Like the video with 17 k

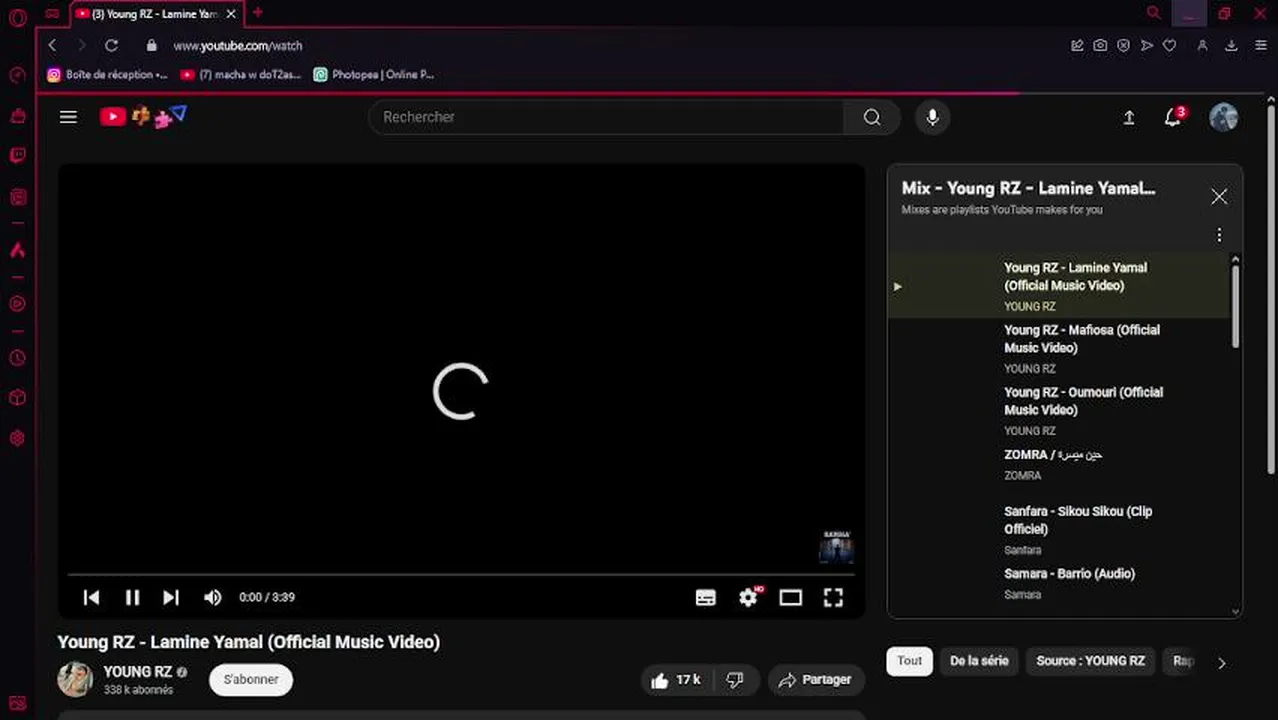pyautogui.click(x=676, y=680)
